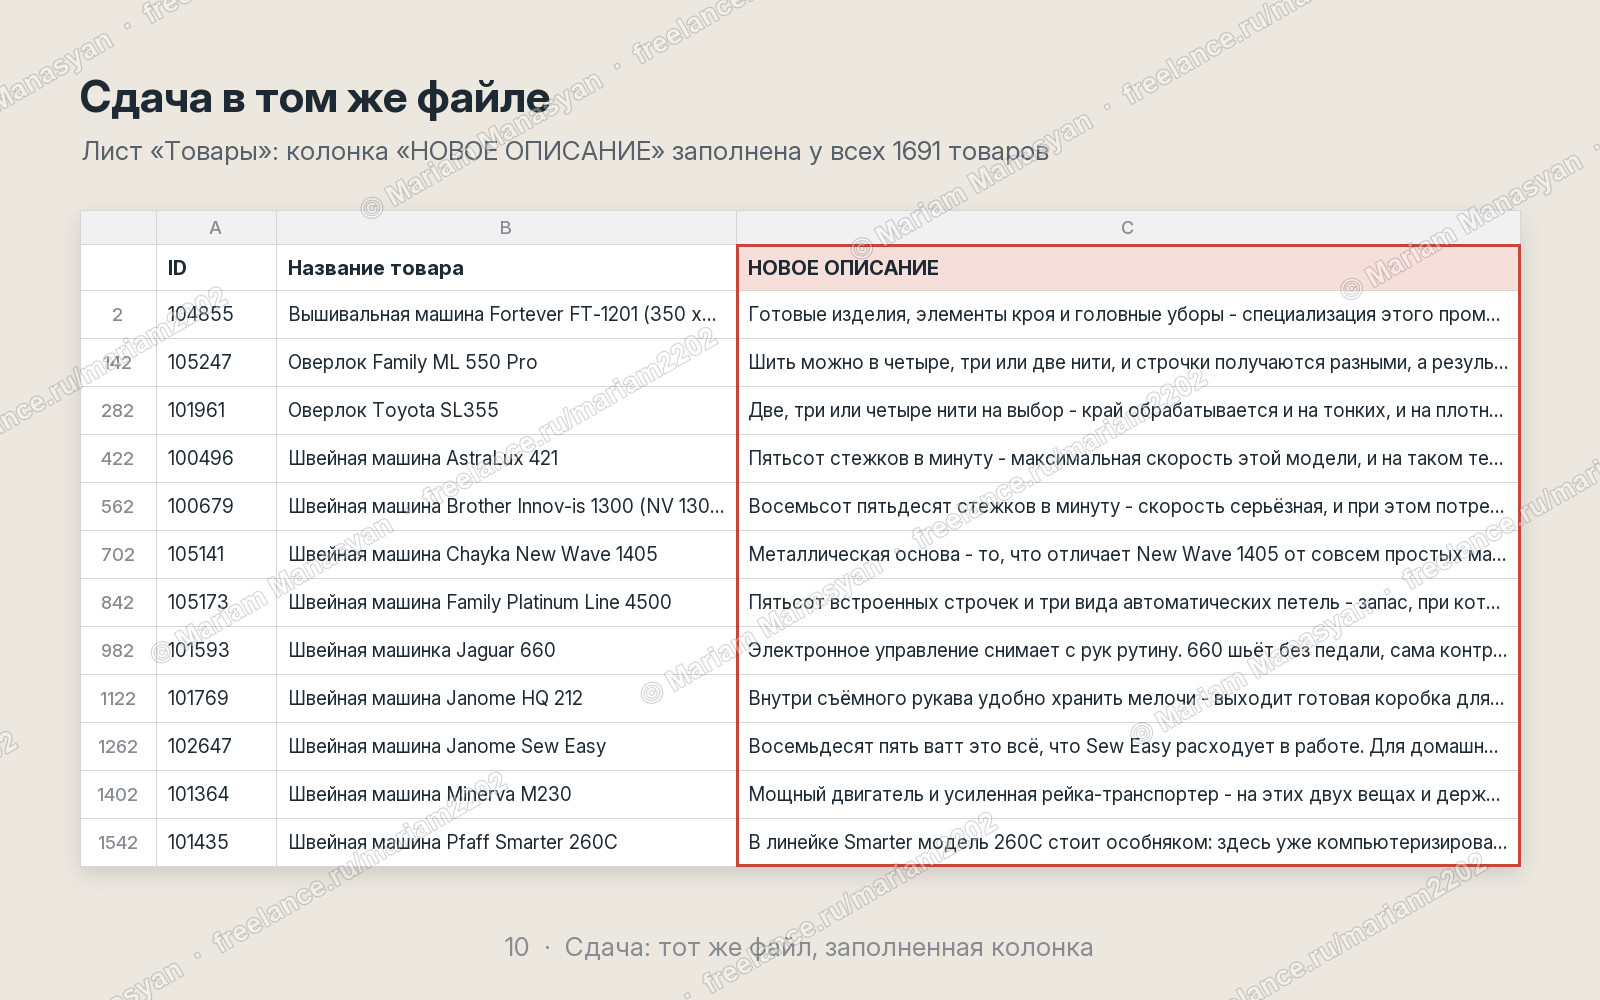Click description starting 'Пятьсот стежков в минуту'

[1128, 459]
